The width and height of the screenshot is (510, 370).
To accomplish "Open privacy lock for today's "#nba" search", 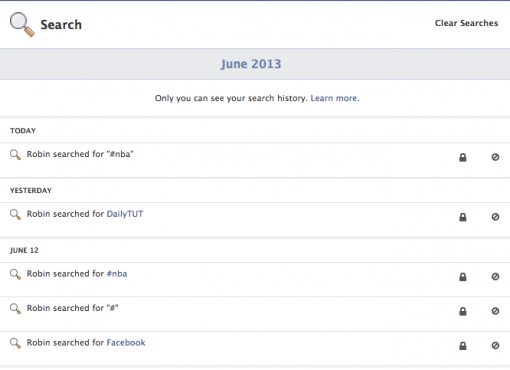I will pos(463,157).
